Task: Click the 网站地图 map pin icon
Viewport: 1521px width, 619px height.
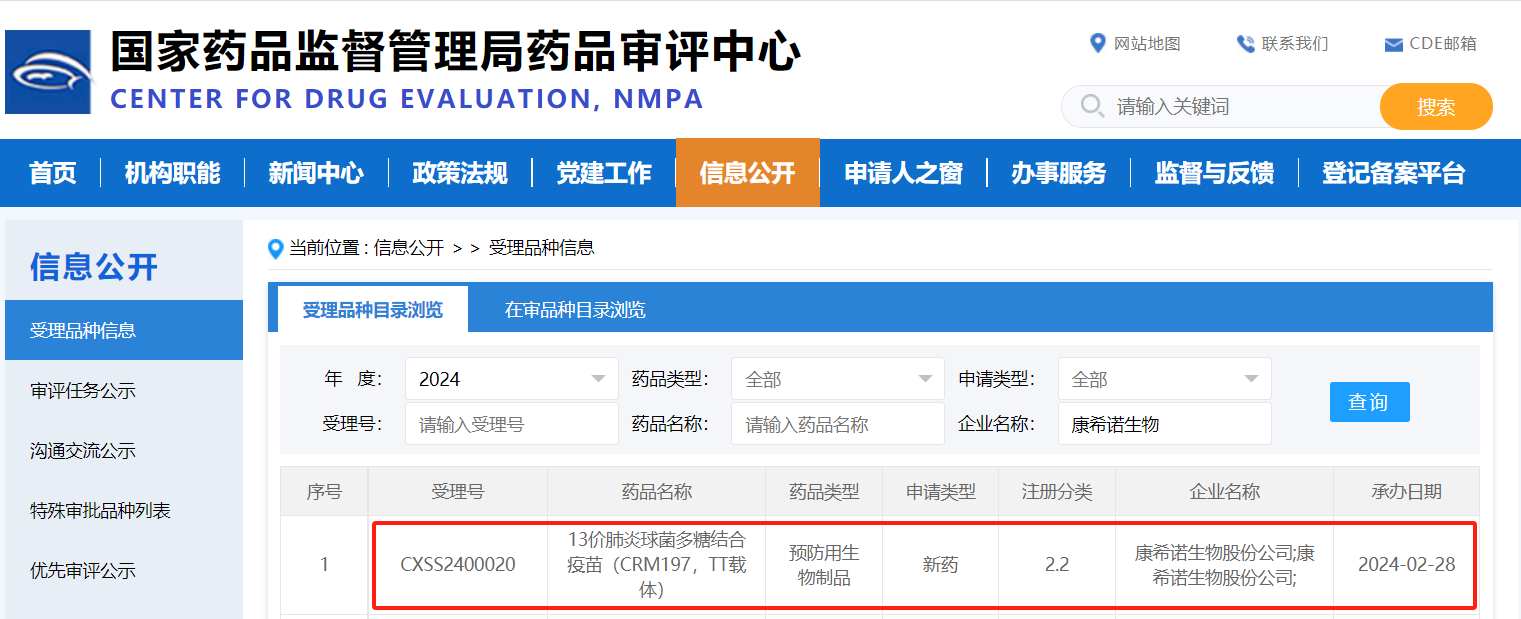Action: click(1097, 43)
